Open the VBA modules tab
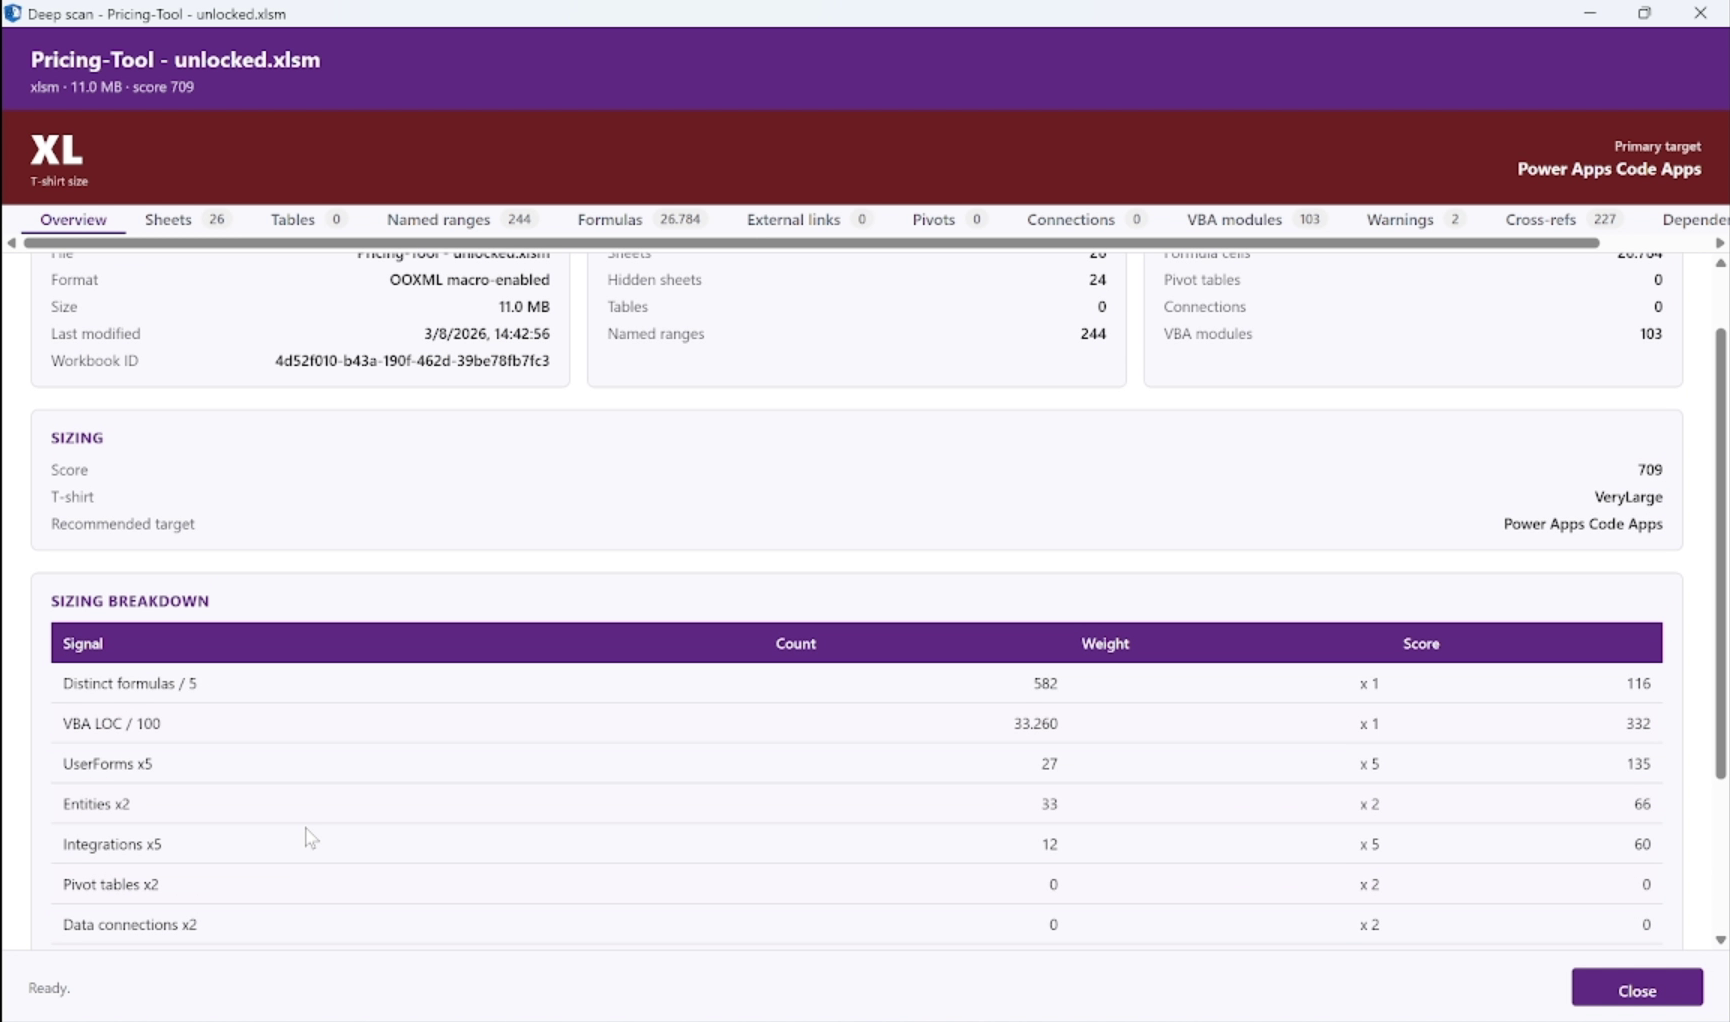Screen dimensions: 1730x1022 [1255, 220]
